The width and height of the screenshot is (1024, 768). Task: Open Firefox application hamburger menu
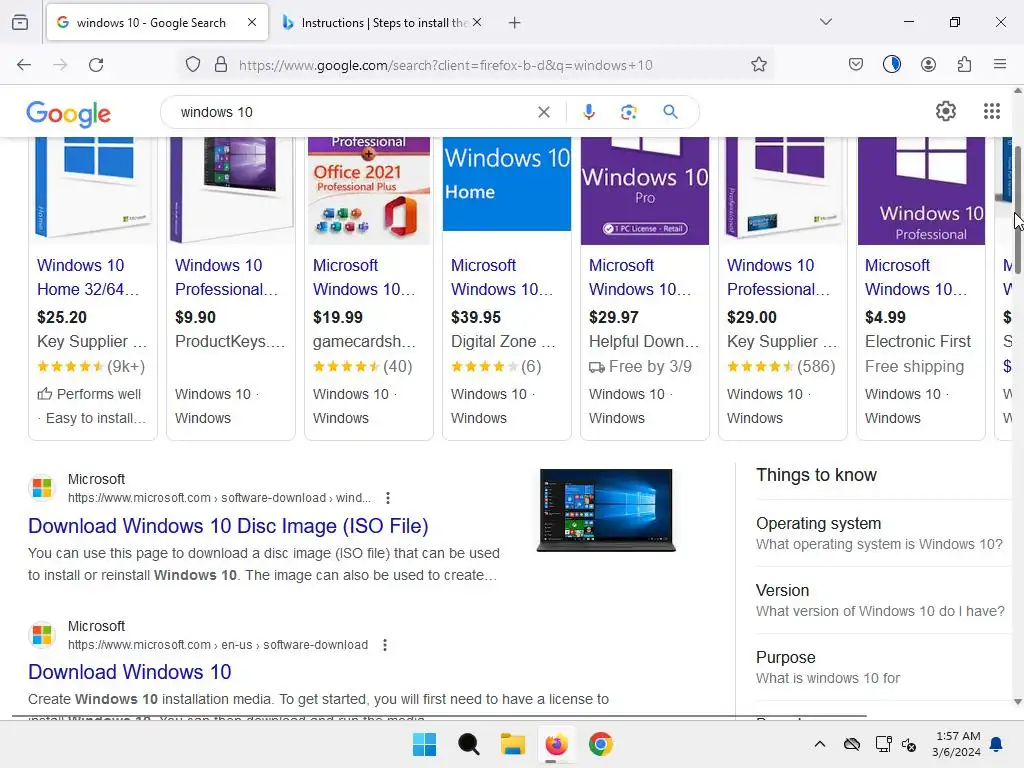(x=1000, y=65)
